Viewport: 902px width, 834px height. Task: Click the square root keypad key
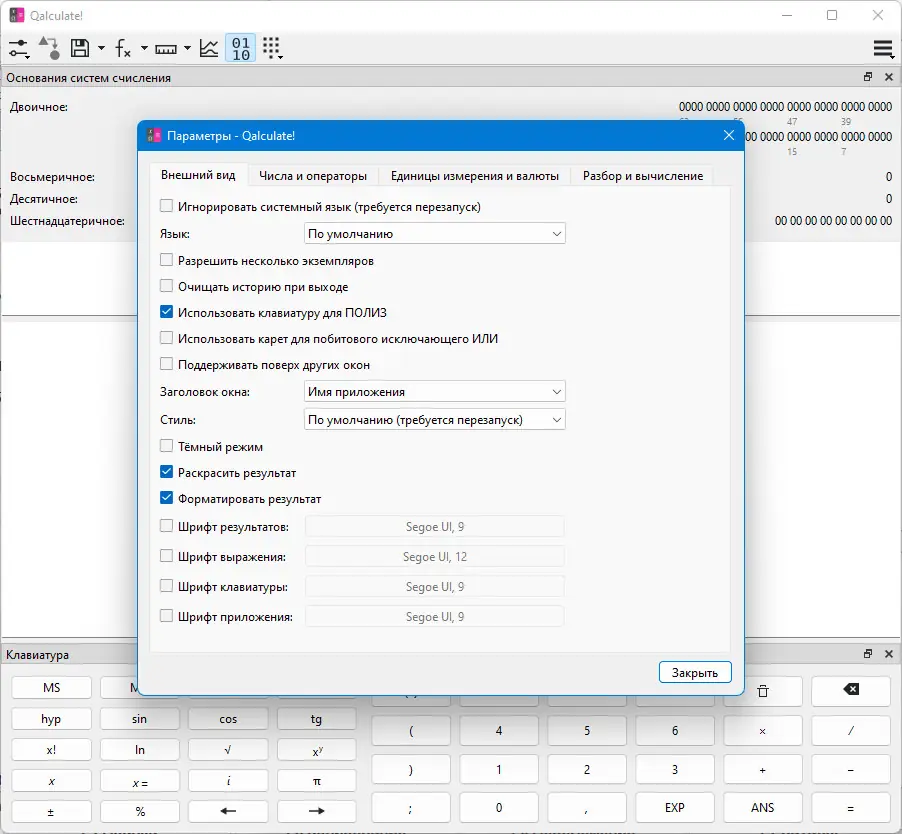point(228,749)
